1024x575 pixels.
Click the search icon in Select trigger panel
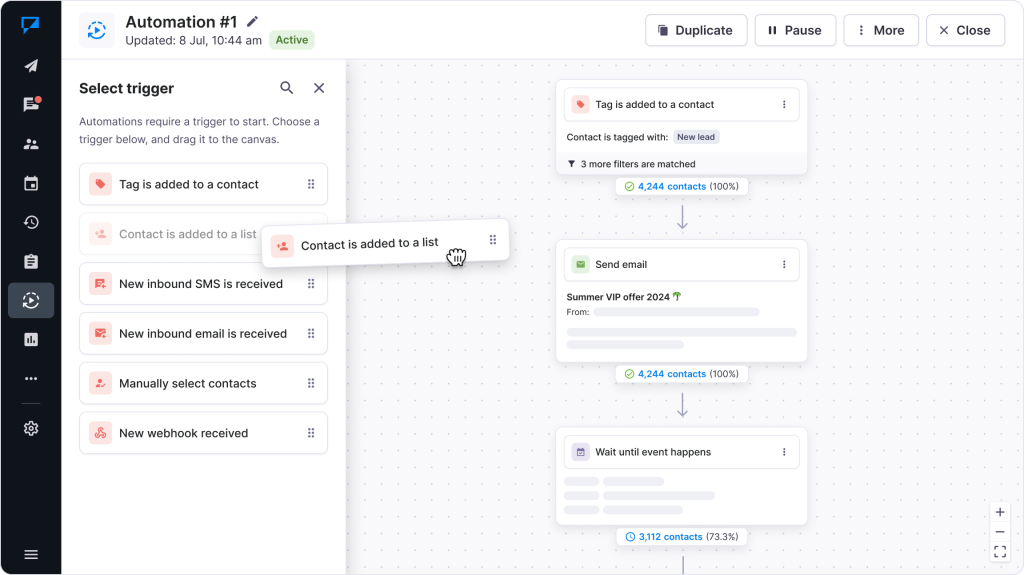click(x=287, y=88)
